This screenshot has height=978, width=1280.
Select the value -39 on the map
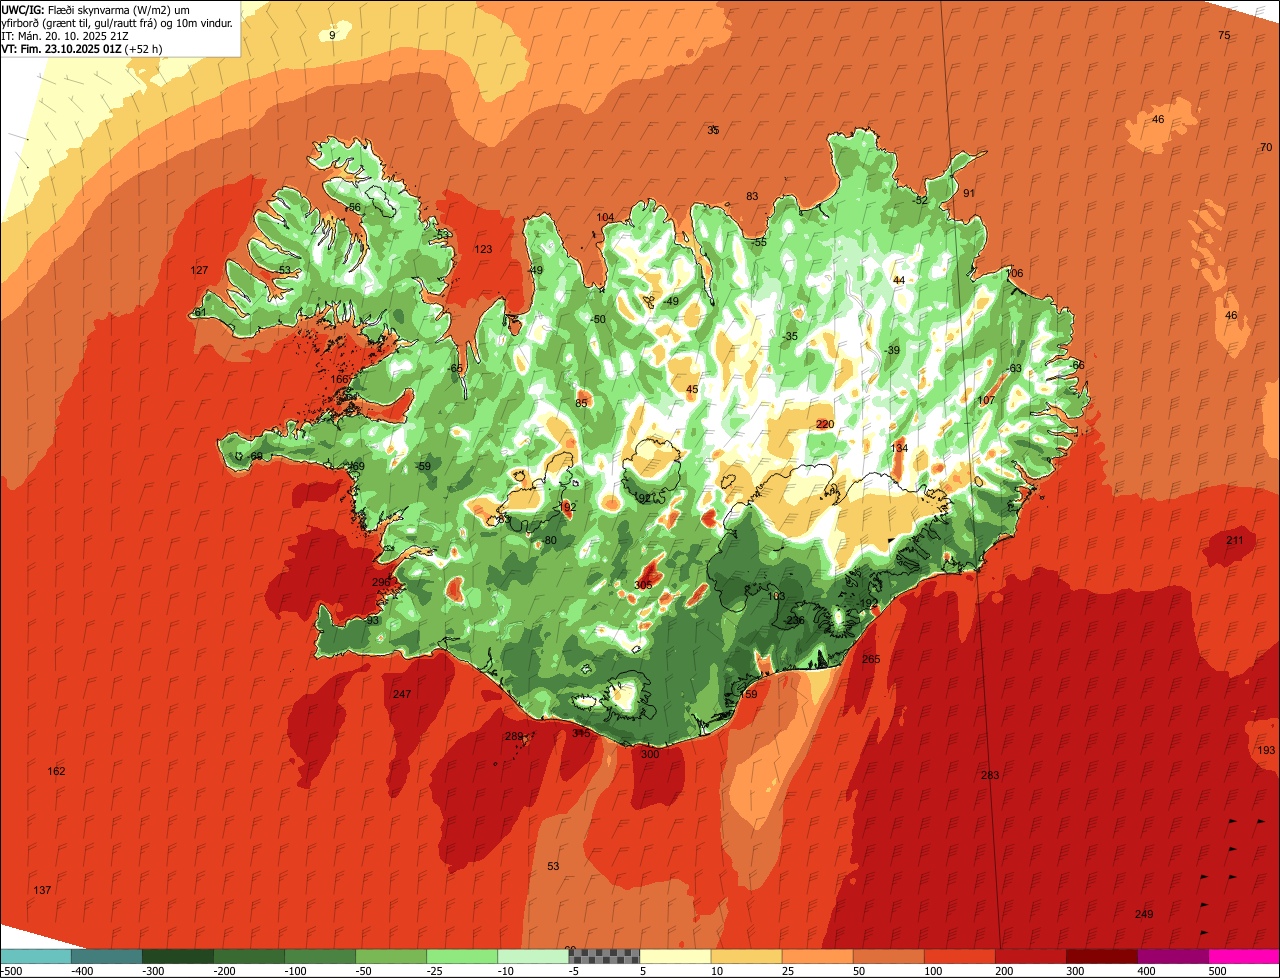click(x=892, y=350)
